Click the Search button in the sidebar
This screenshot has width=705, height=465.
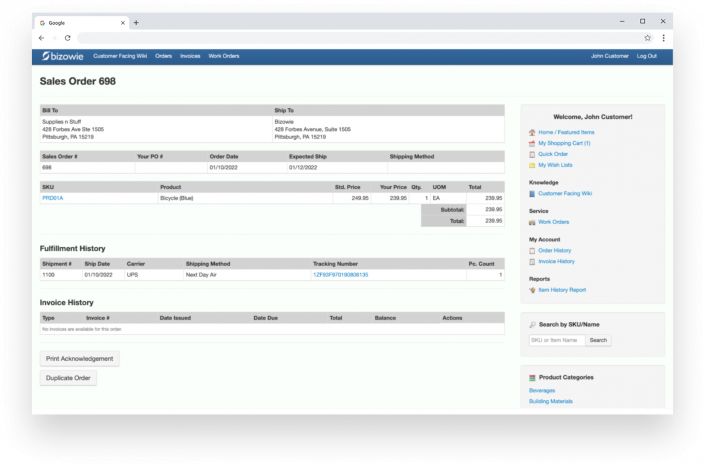click(598, 340)
